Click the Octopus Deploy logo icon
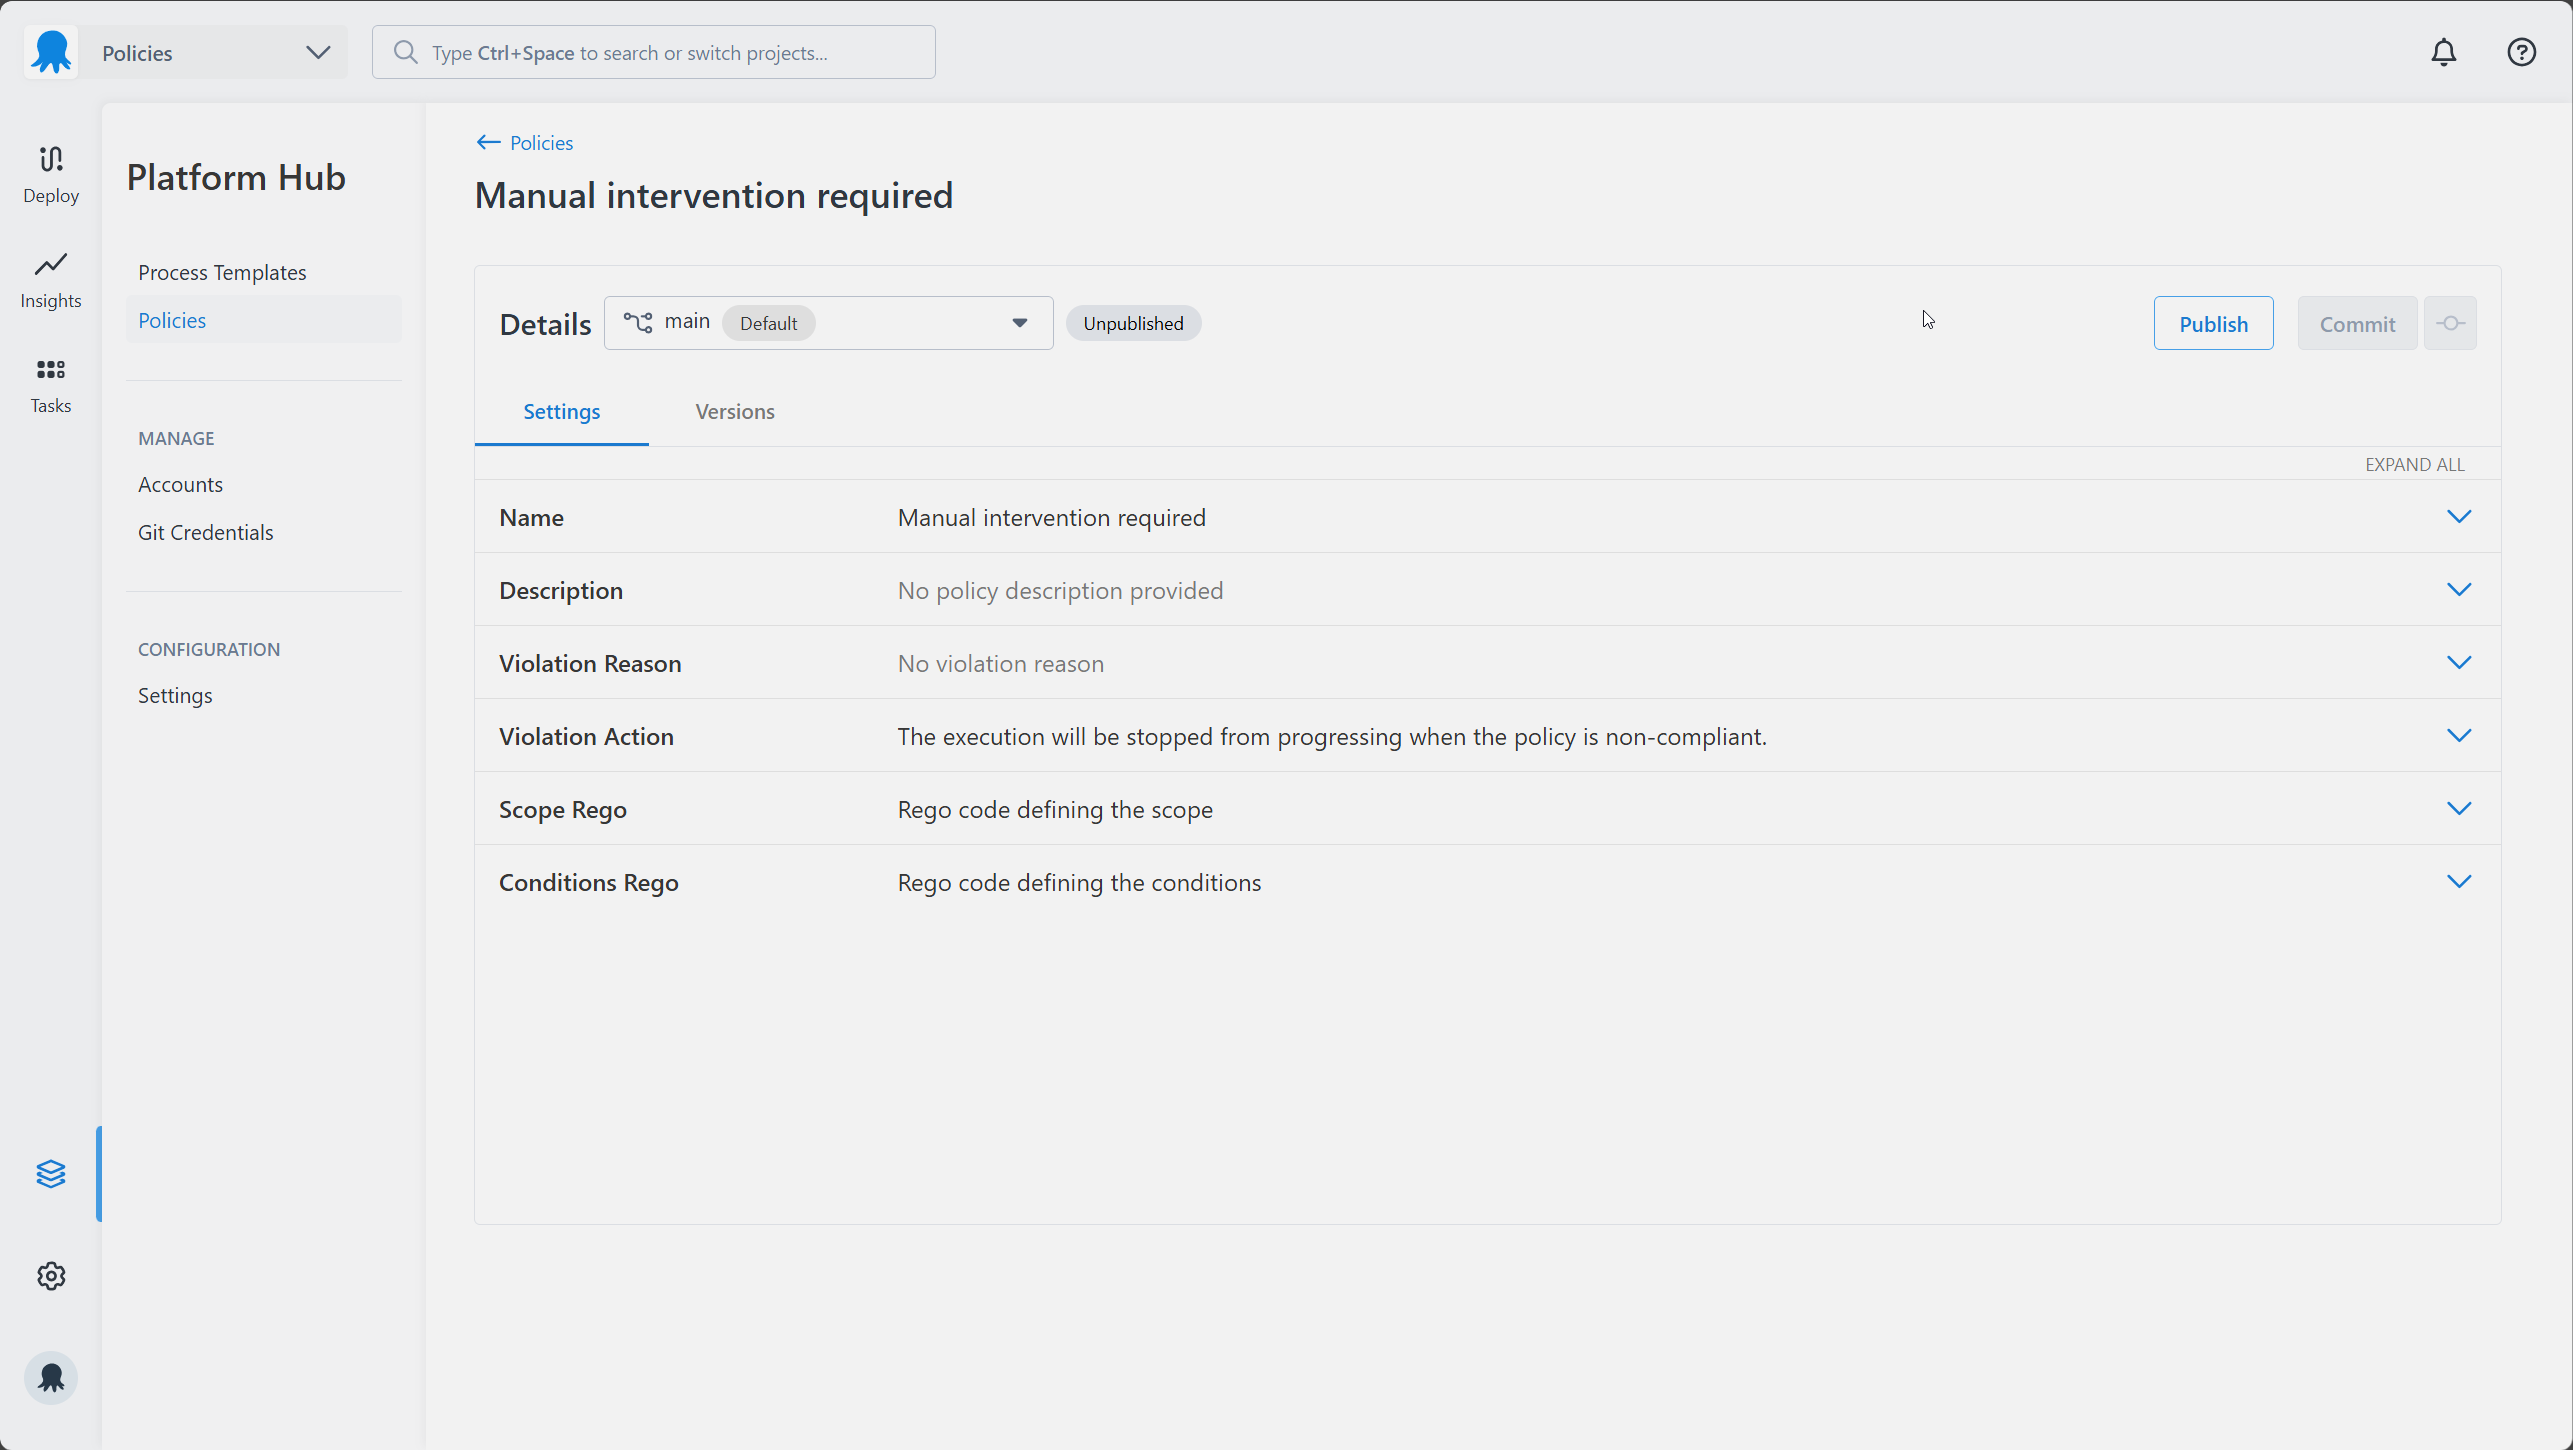Screen dimensions: 2573x1450 [51, 52]
